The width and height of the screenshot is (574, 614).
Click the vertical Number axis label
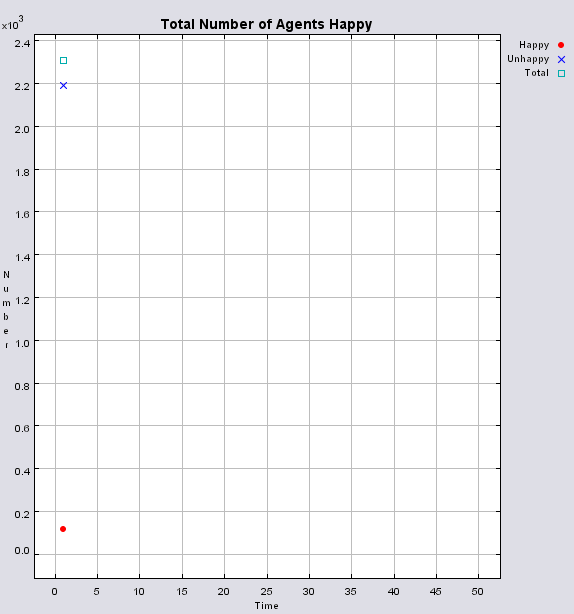point(6,309)
